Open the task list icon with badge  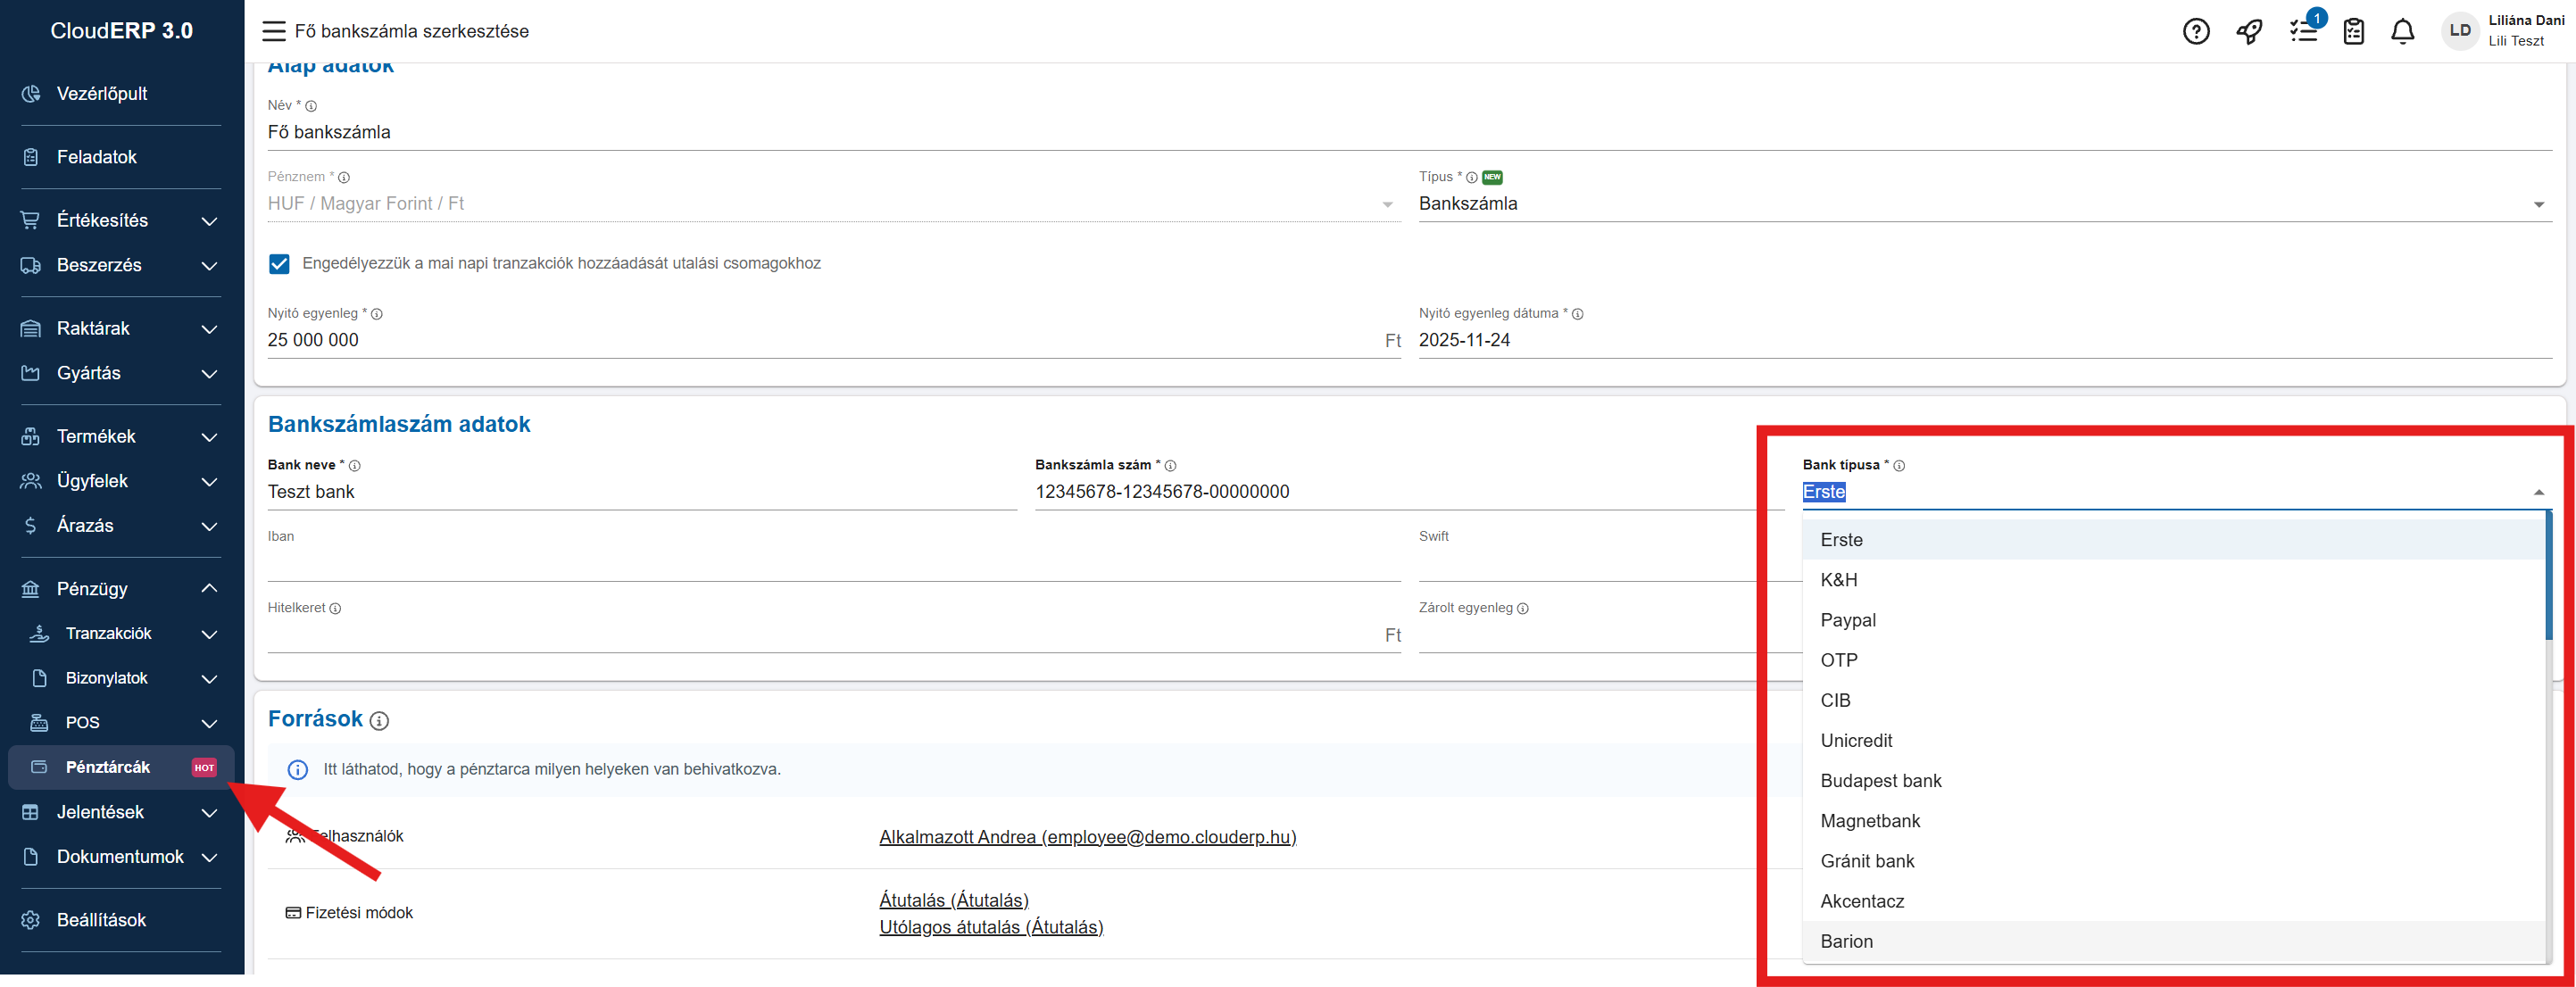[x=2303, y=32]
